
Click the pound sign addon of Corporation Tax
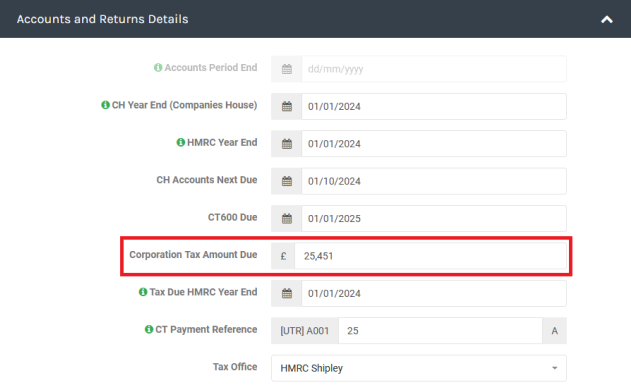pyautogui.click(x=283, y=256)
